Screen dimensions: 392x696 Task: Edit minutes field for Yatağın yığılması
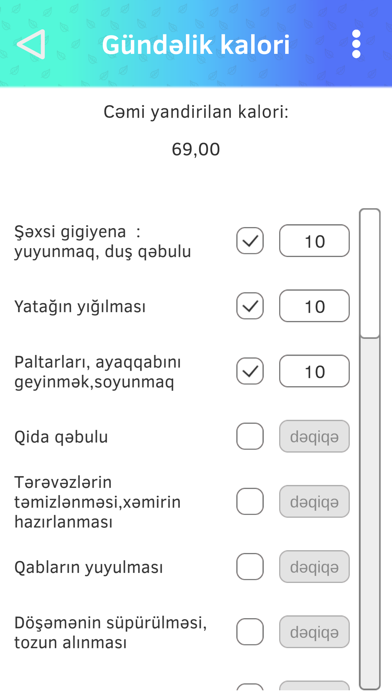coord(314,306)
